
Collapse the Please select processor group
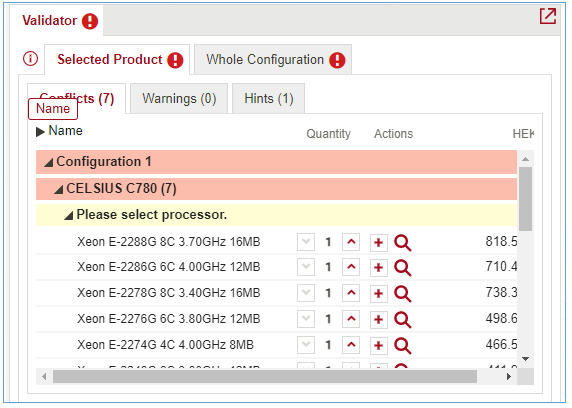[x=69, y=215]
